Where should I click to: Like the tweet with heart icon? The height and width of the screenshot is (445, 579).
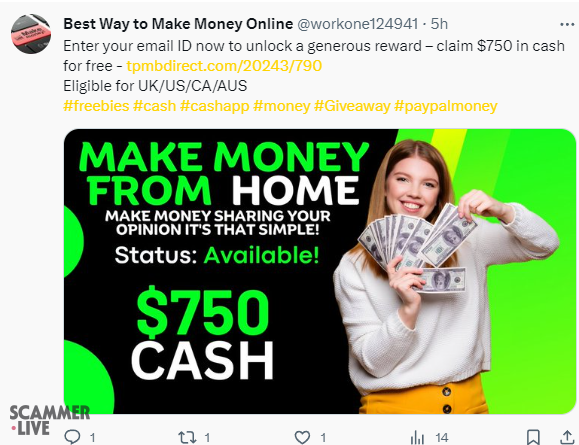pos(302,438)
